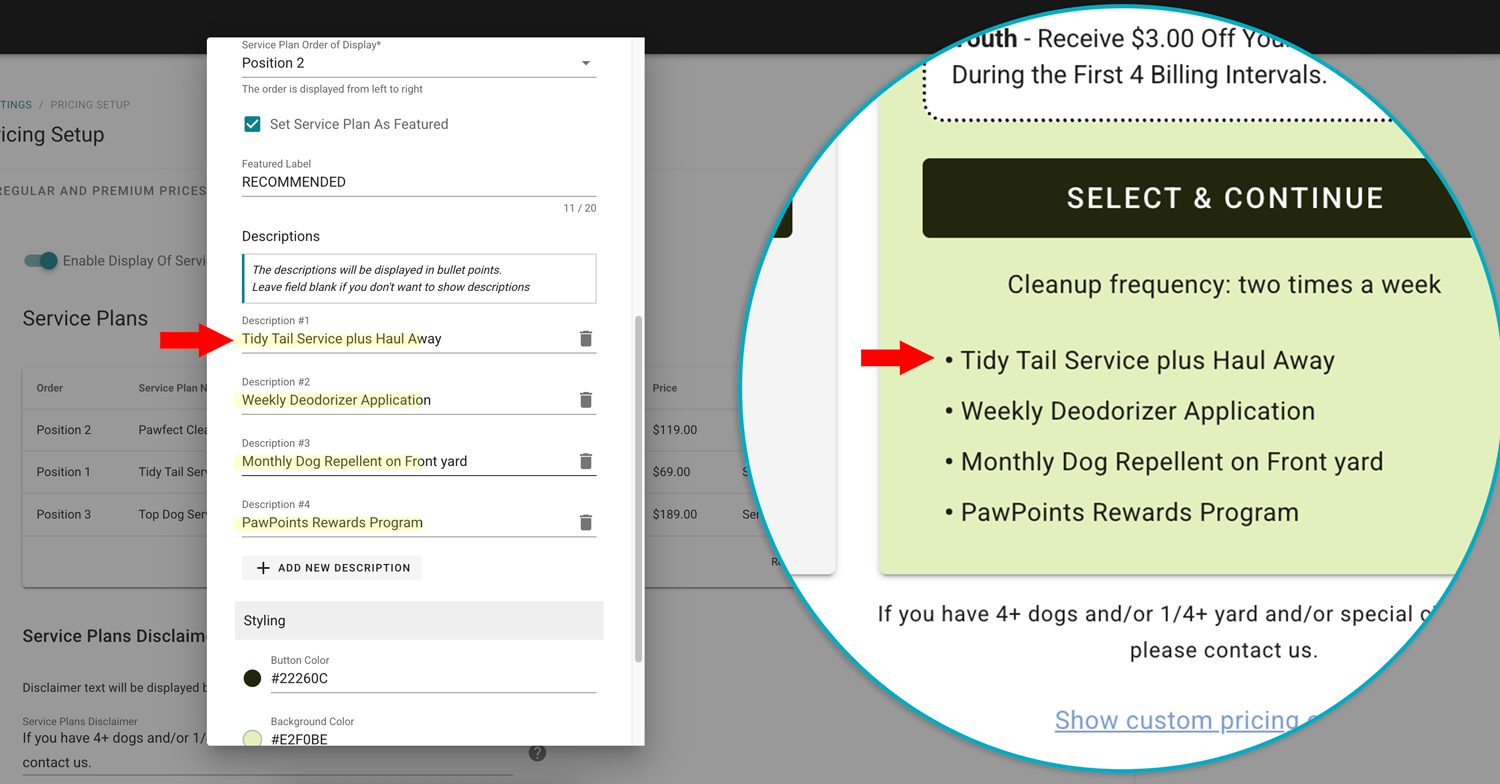Open the Button Color swatch
The height and width of the screenshot is (784, 1500).
[252, 678]
